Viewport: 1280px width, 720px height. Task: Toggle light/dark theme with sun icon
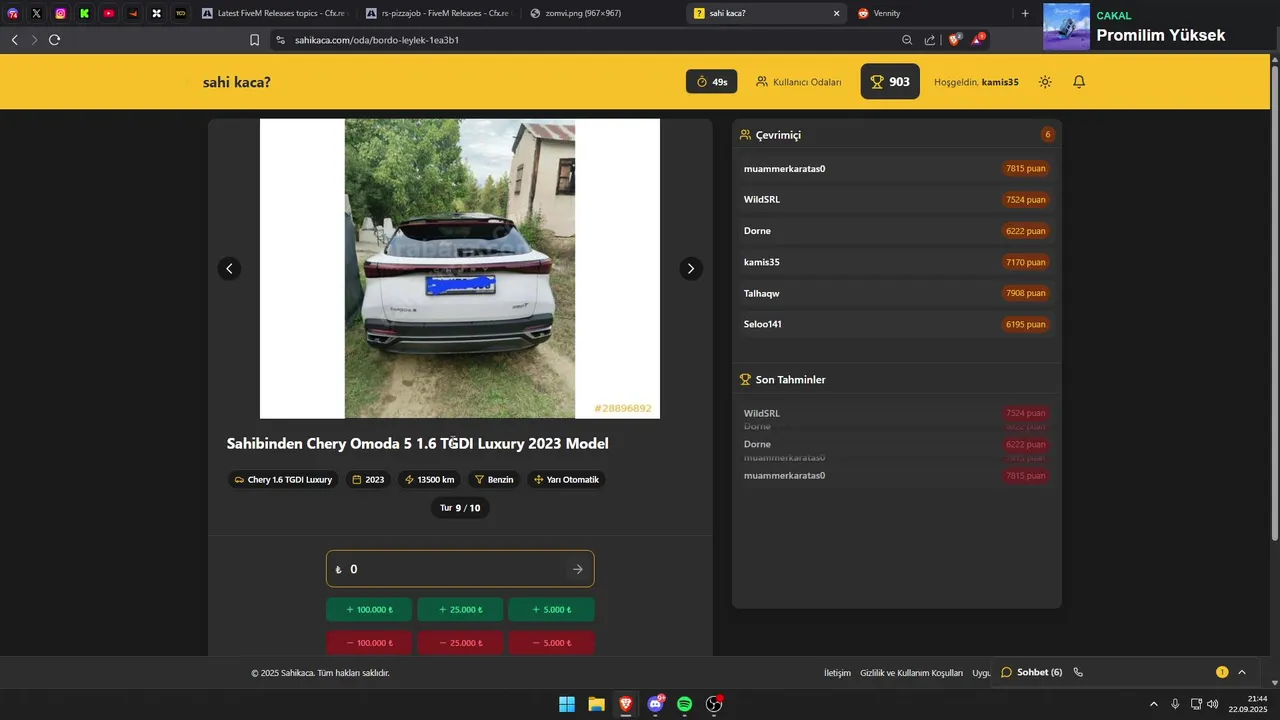click(1045, 82)
